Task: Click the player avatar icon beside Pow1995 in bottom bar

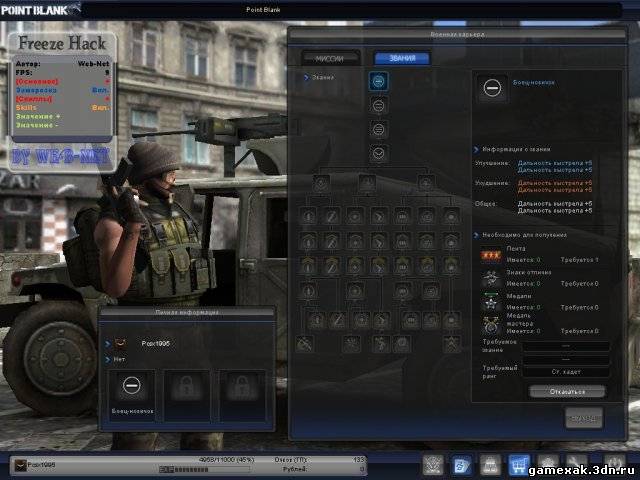Action: (x=20, y=465)
